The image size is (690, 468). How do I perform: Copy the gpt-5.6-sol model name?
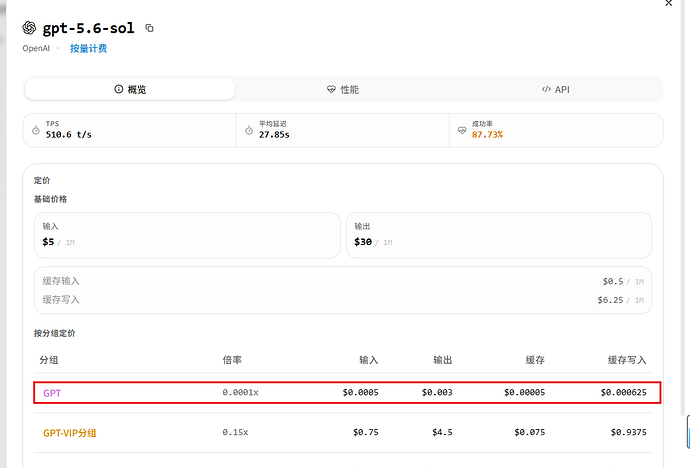tap(150, 28)
